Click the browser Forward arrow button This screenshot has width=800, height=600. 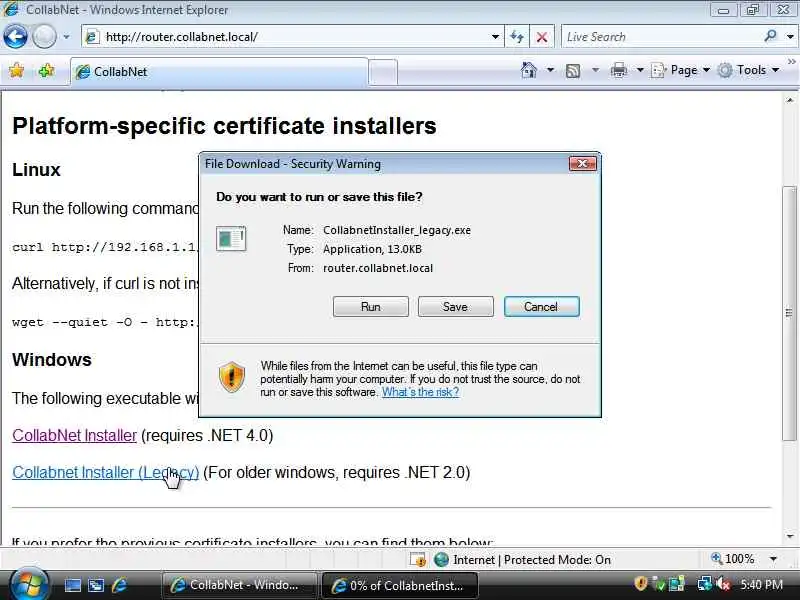coord(44,37)
